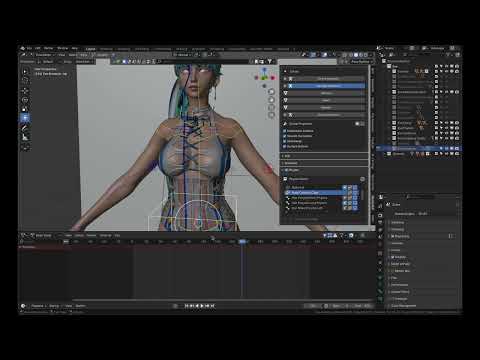The image size is (480, 360).
Task: Click the viewport zoom magnifier button
Action: pos(271,92)
